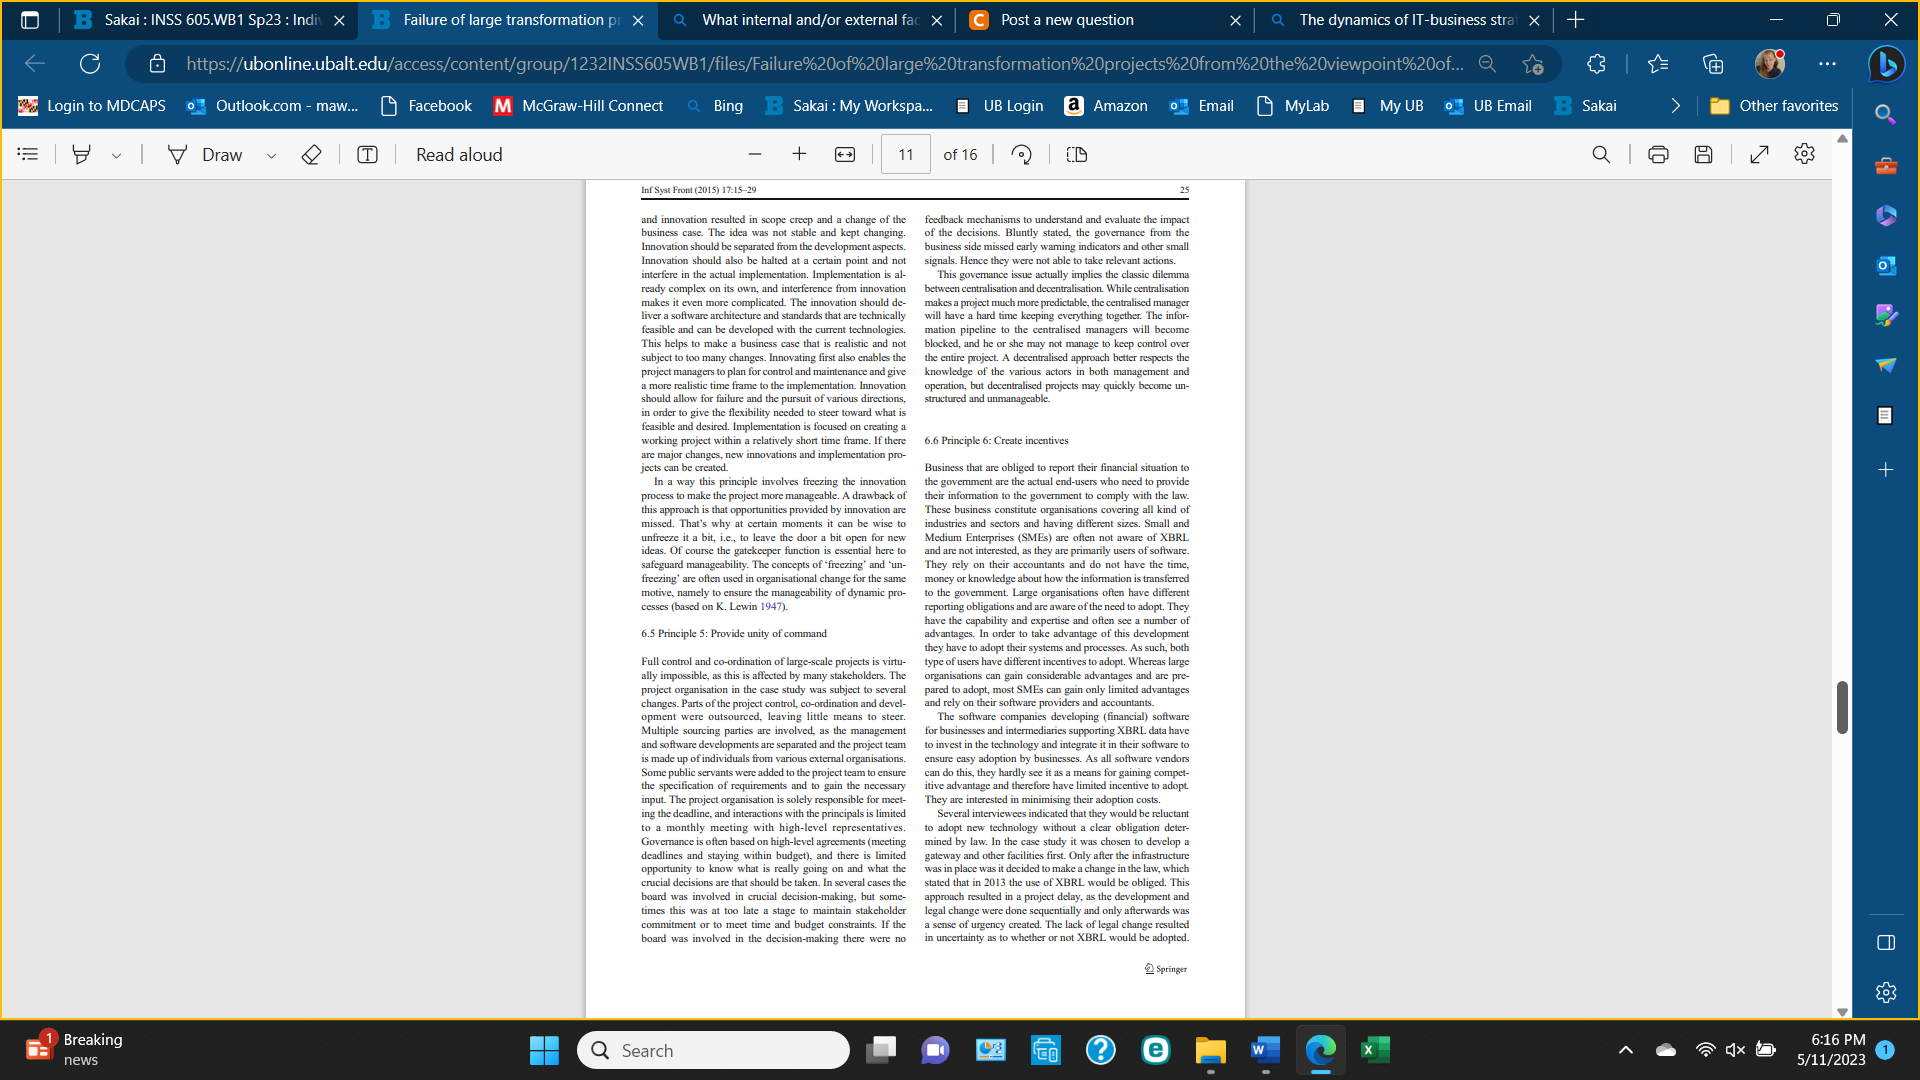1920x1080 pixels.
Task: Toggle the page view layout button
Action: [1077, 154]
